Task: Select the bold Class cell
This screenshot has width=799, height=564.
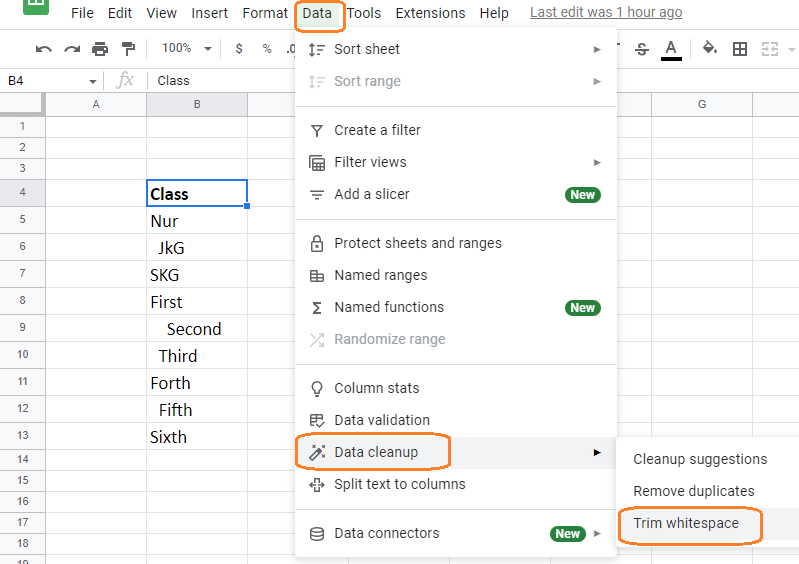Action: (197, 193)
